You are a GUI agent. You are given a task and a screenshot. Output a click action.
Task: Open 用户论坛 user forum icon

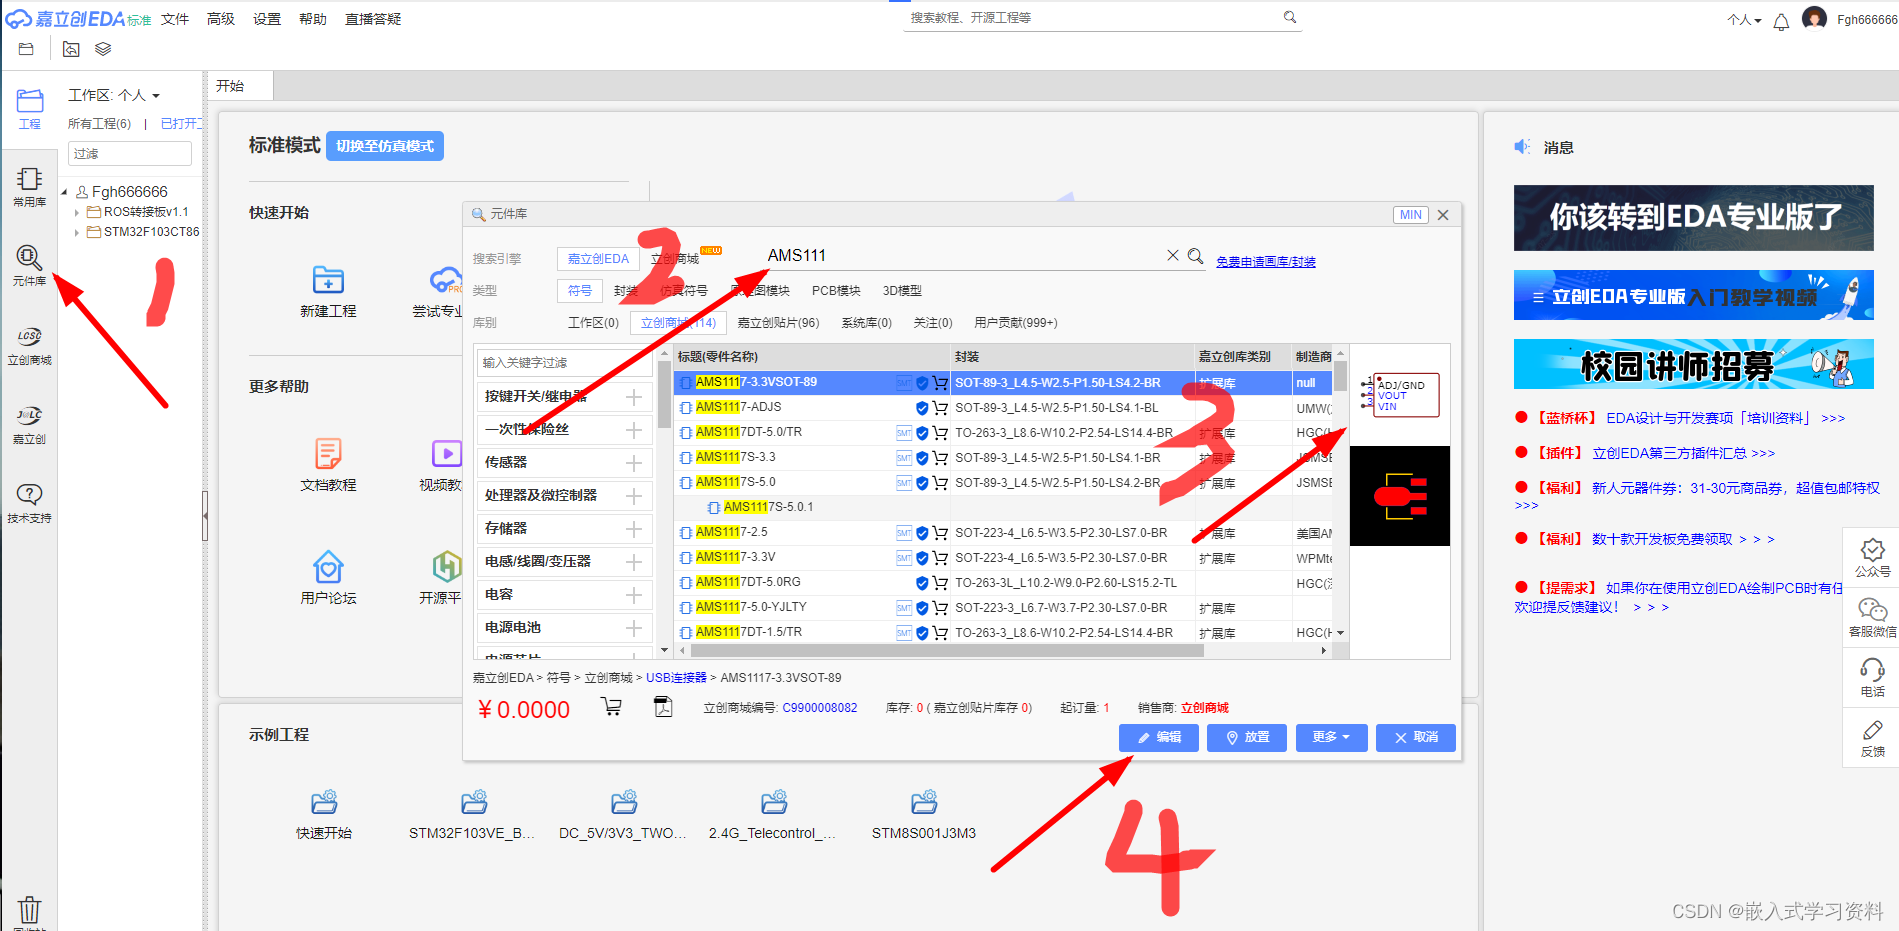[328, 567]
